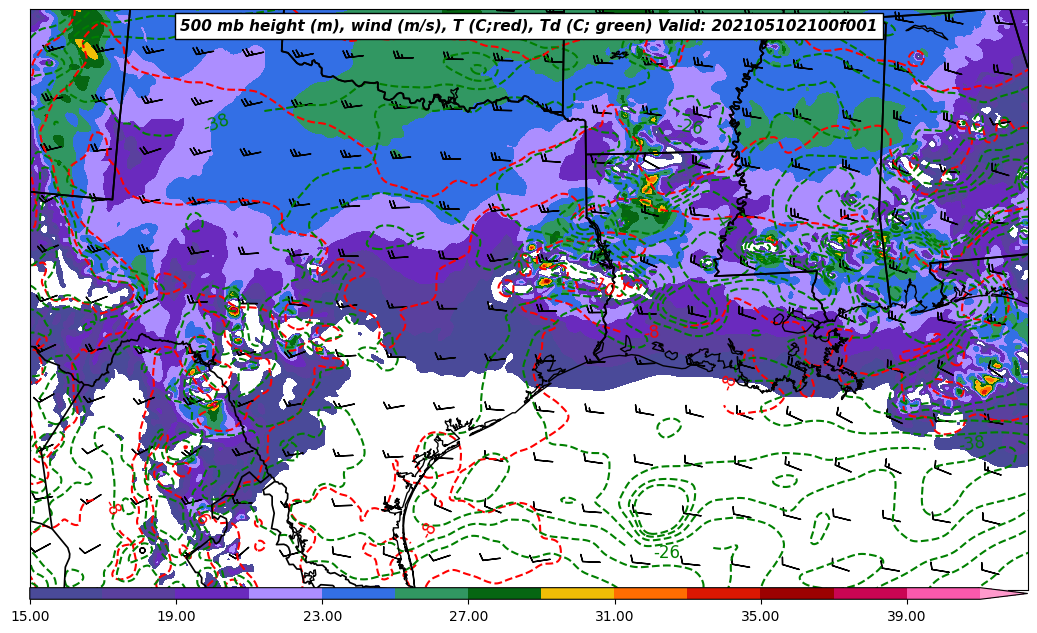Image resolution: width=1037 pixels, height=633 pixels.
Task: Click the 31.00 colorbar tick label
Action: [x=614, y=616]
